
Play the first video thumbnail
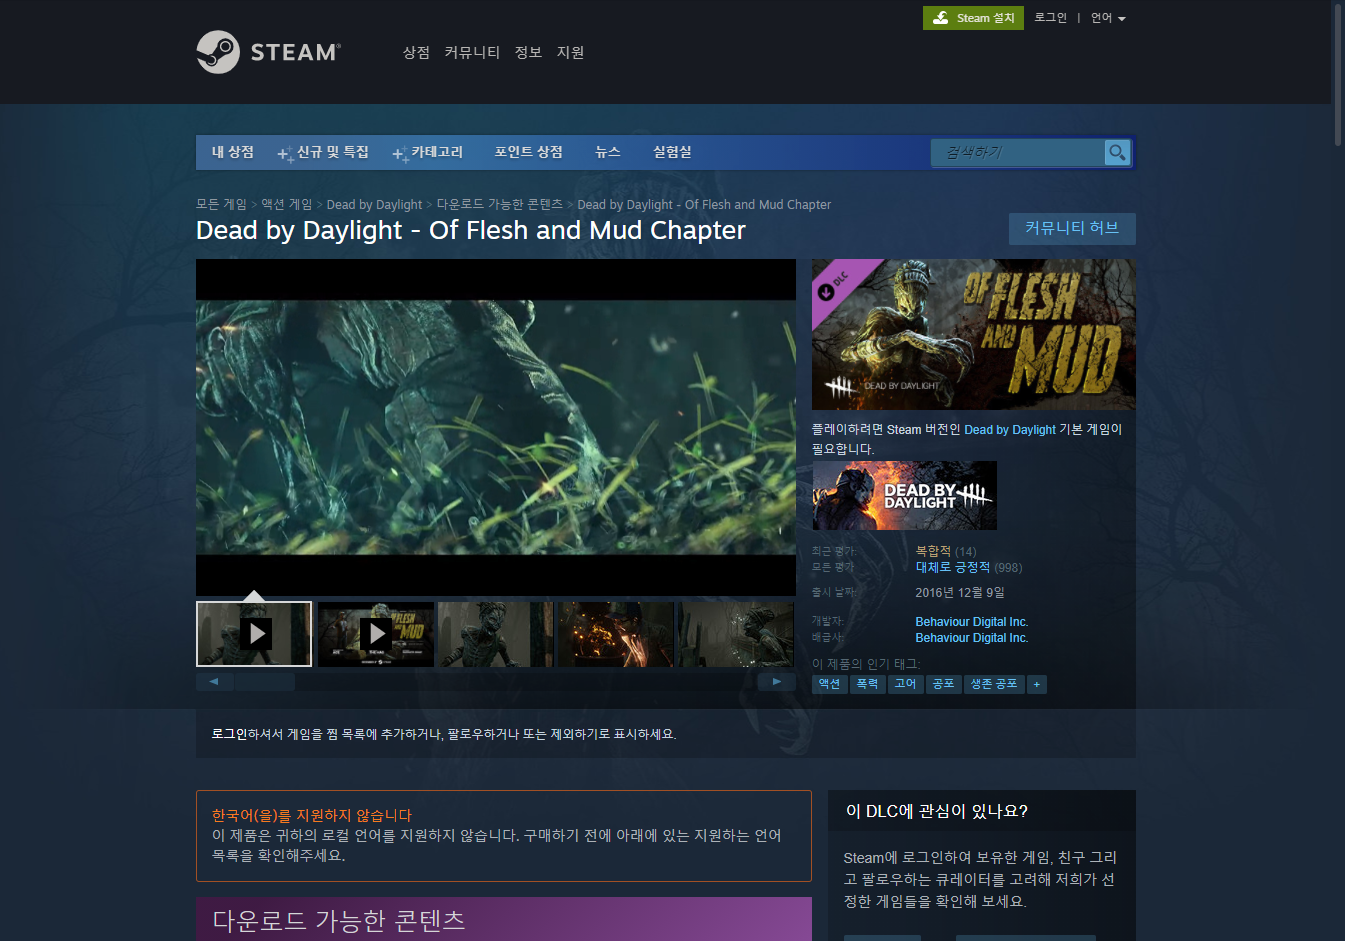pyautogui.click(x=254, y=634)
